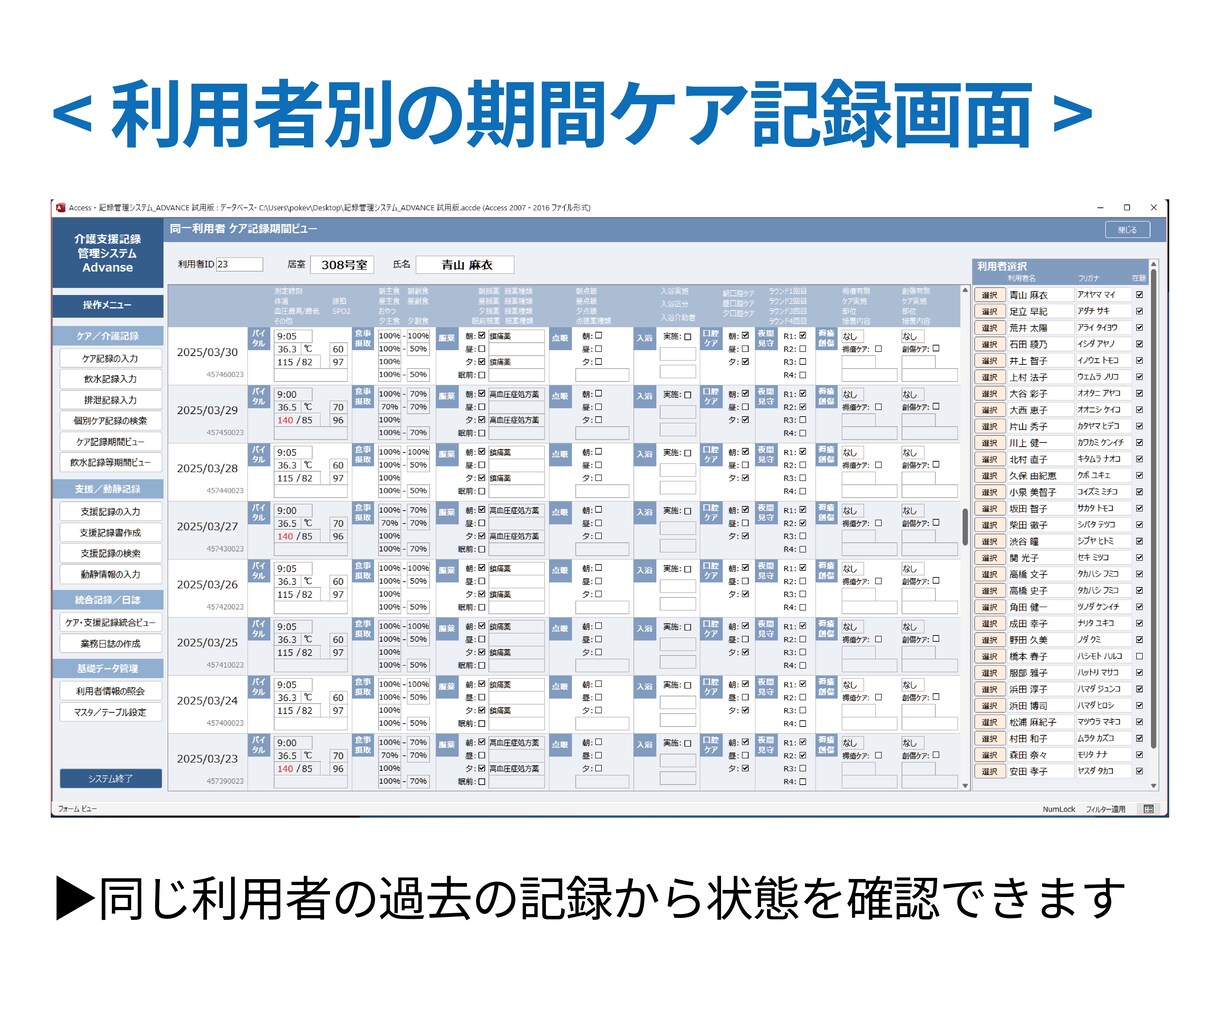Screen dimensions: 1220x1017
Task: Toggle 在籍 checkbox for 渋谷 瞳
Action: point(1139,541)
